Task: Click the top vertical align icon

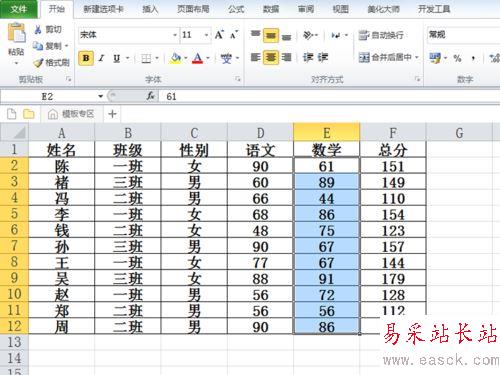Action: click(255, 35)
